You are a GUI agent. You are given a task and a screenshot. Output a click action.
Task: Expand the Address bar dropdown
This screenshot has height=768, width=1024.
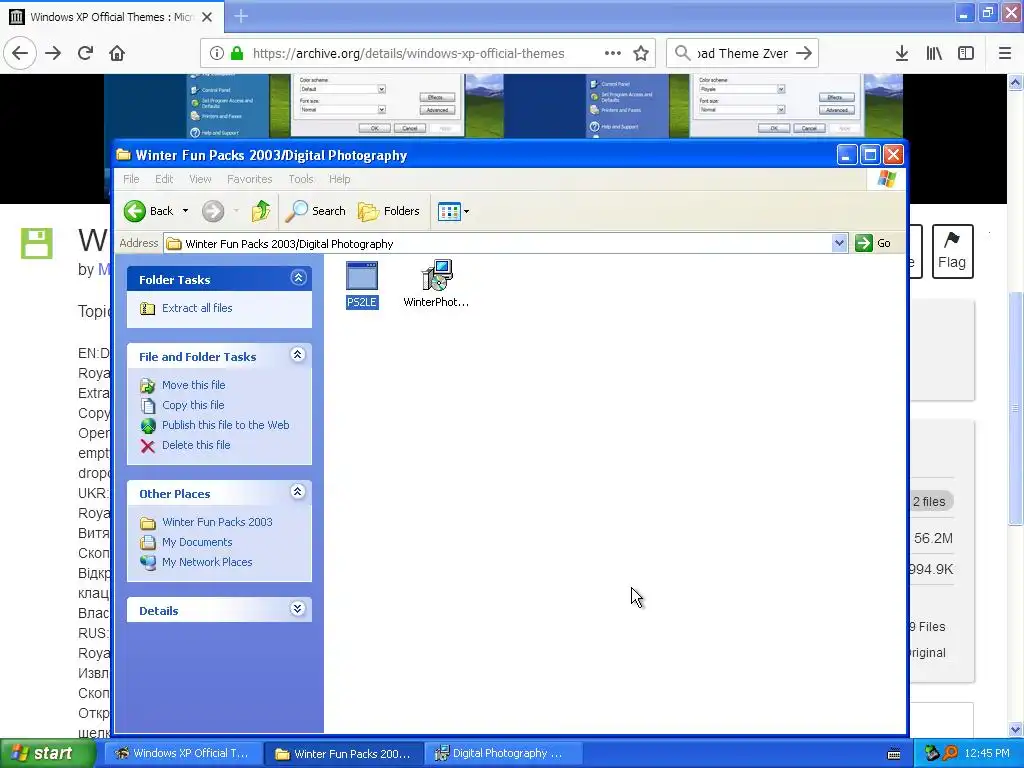coord(839,243)
